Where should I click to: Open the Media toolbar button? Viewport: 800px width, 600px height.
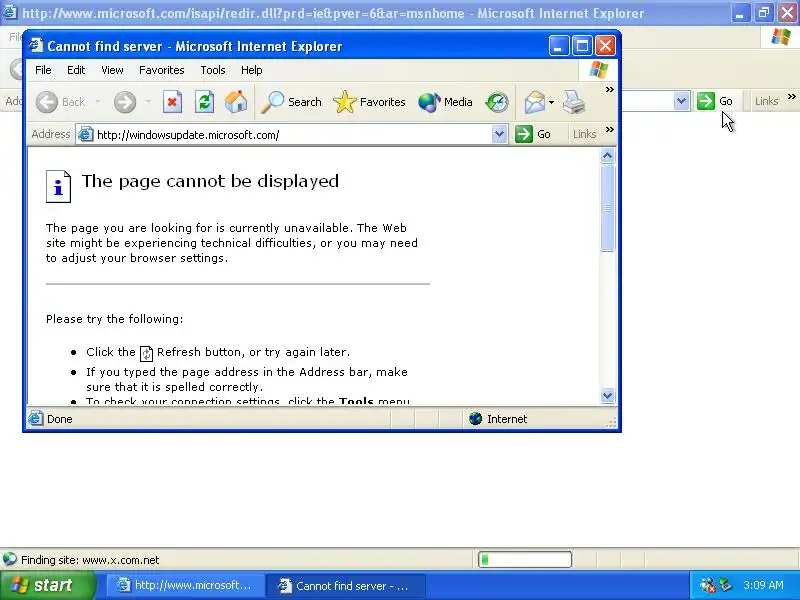pos(445,102)
